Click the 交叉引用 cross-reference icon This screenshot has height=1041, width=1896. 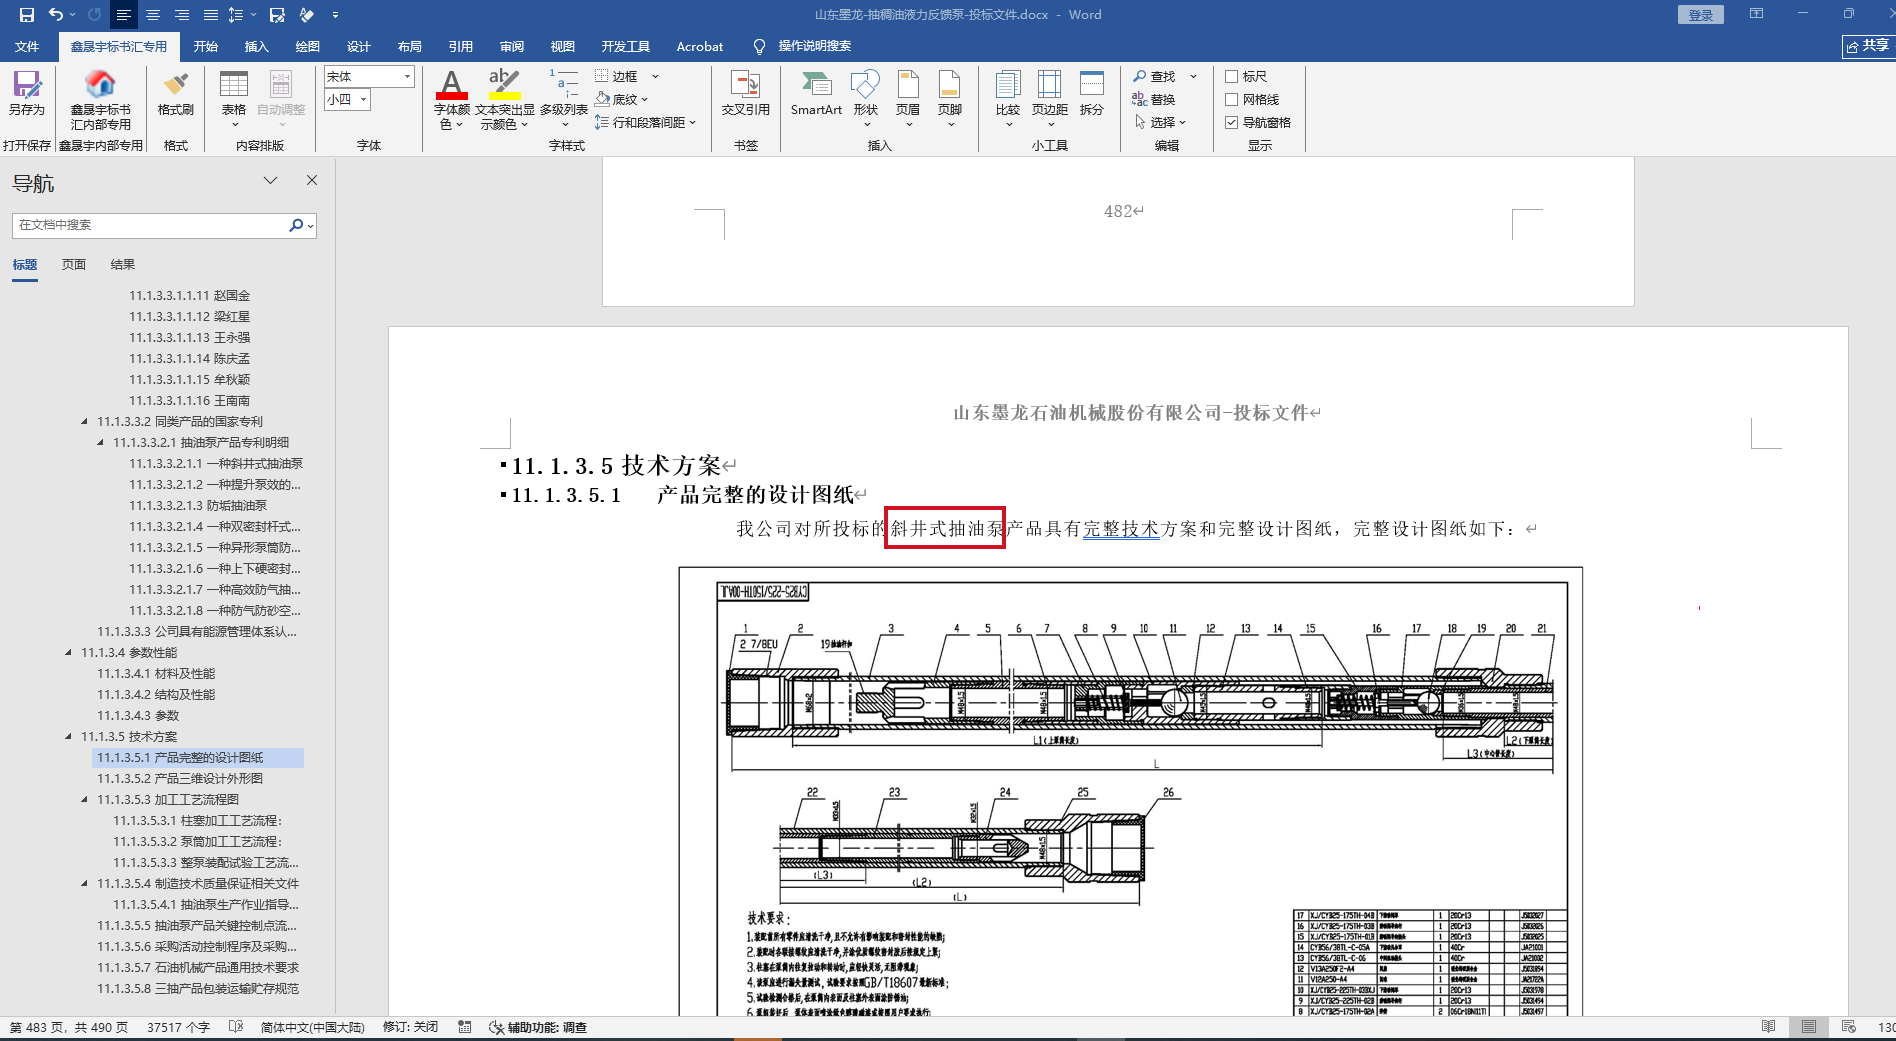(746, 93)
